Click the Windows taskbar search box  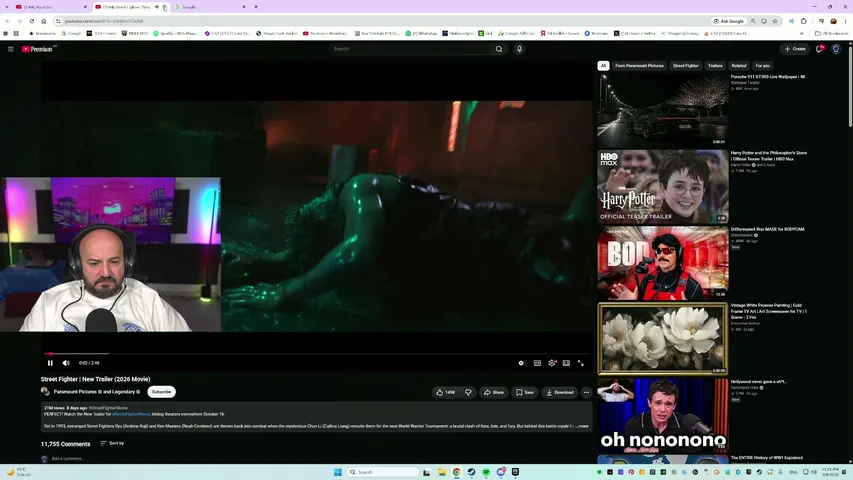point(383,472)
